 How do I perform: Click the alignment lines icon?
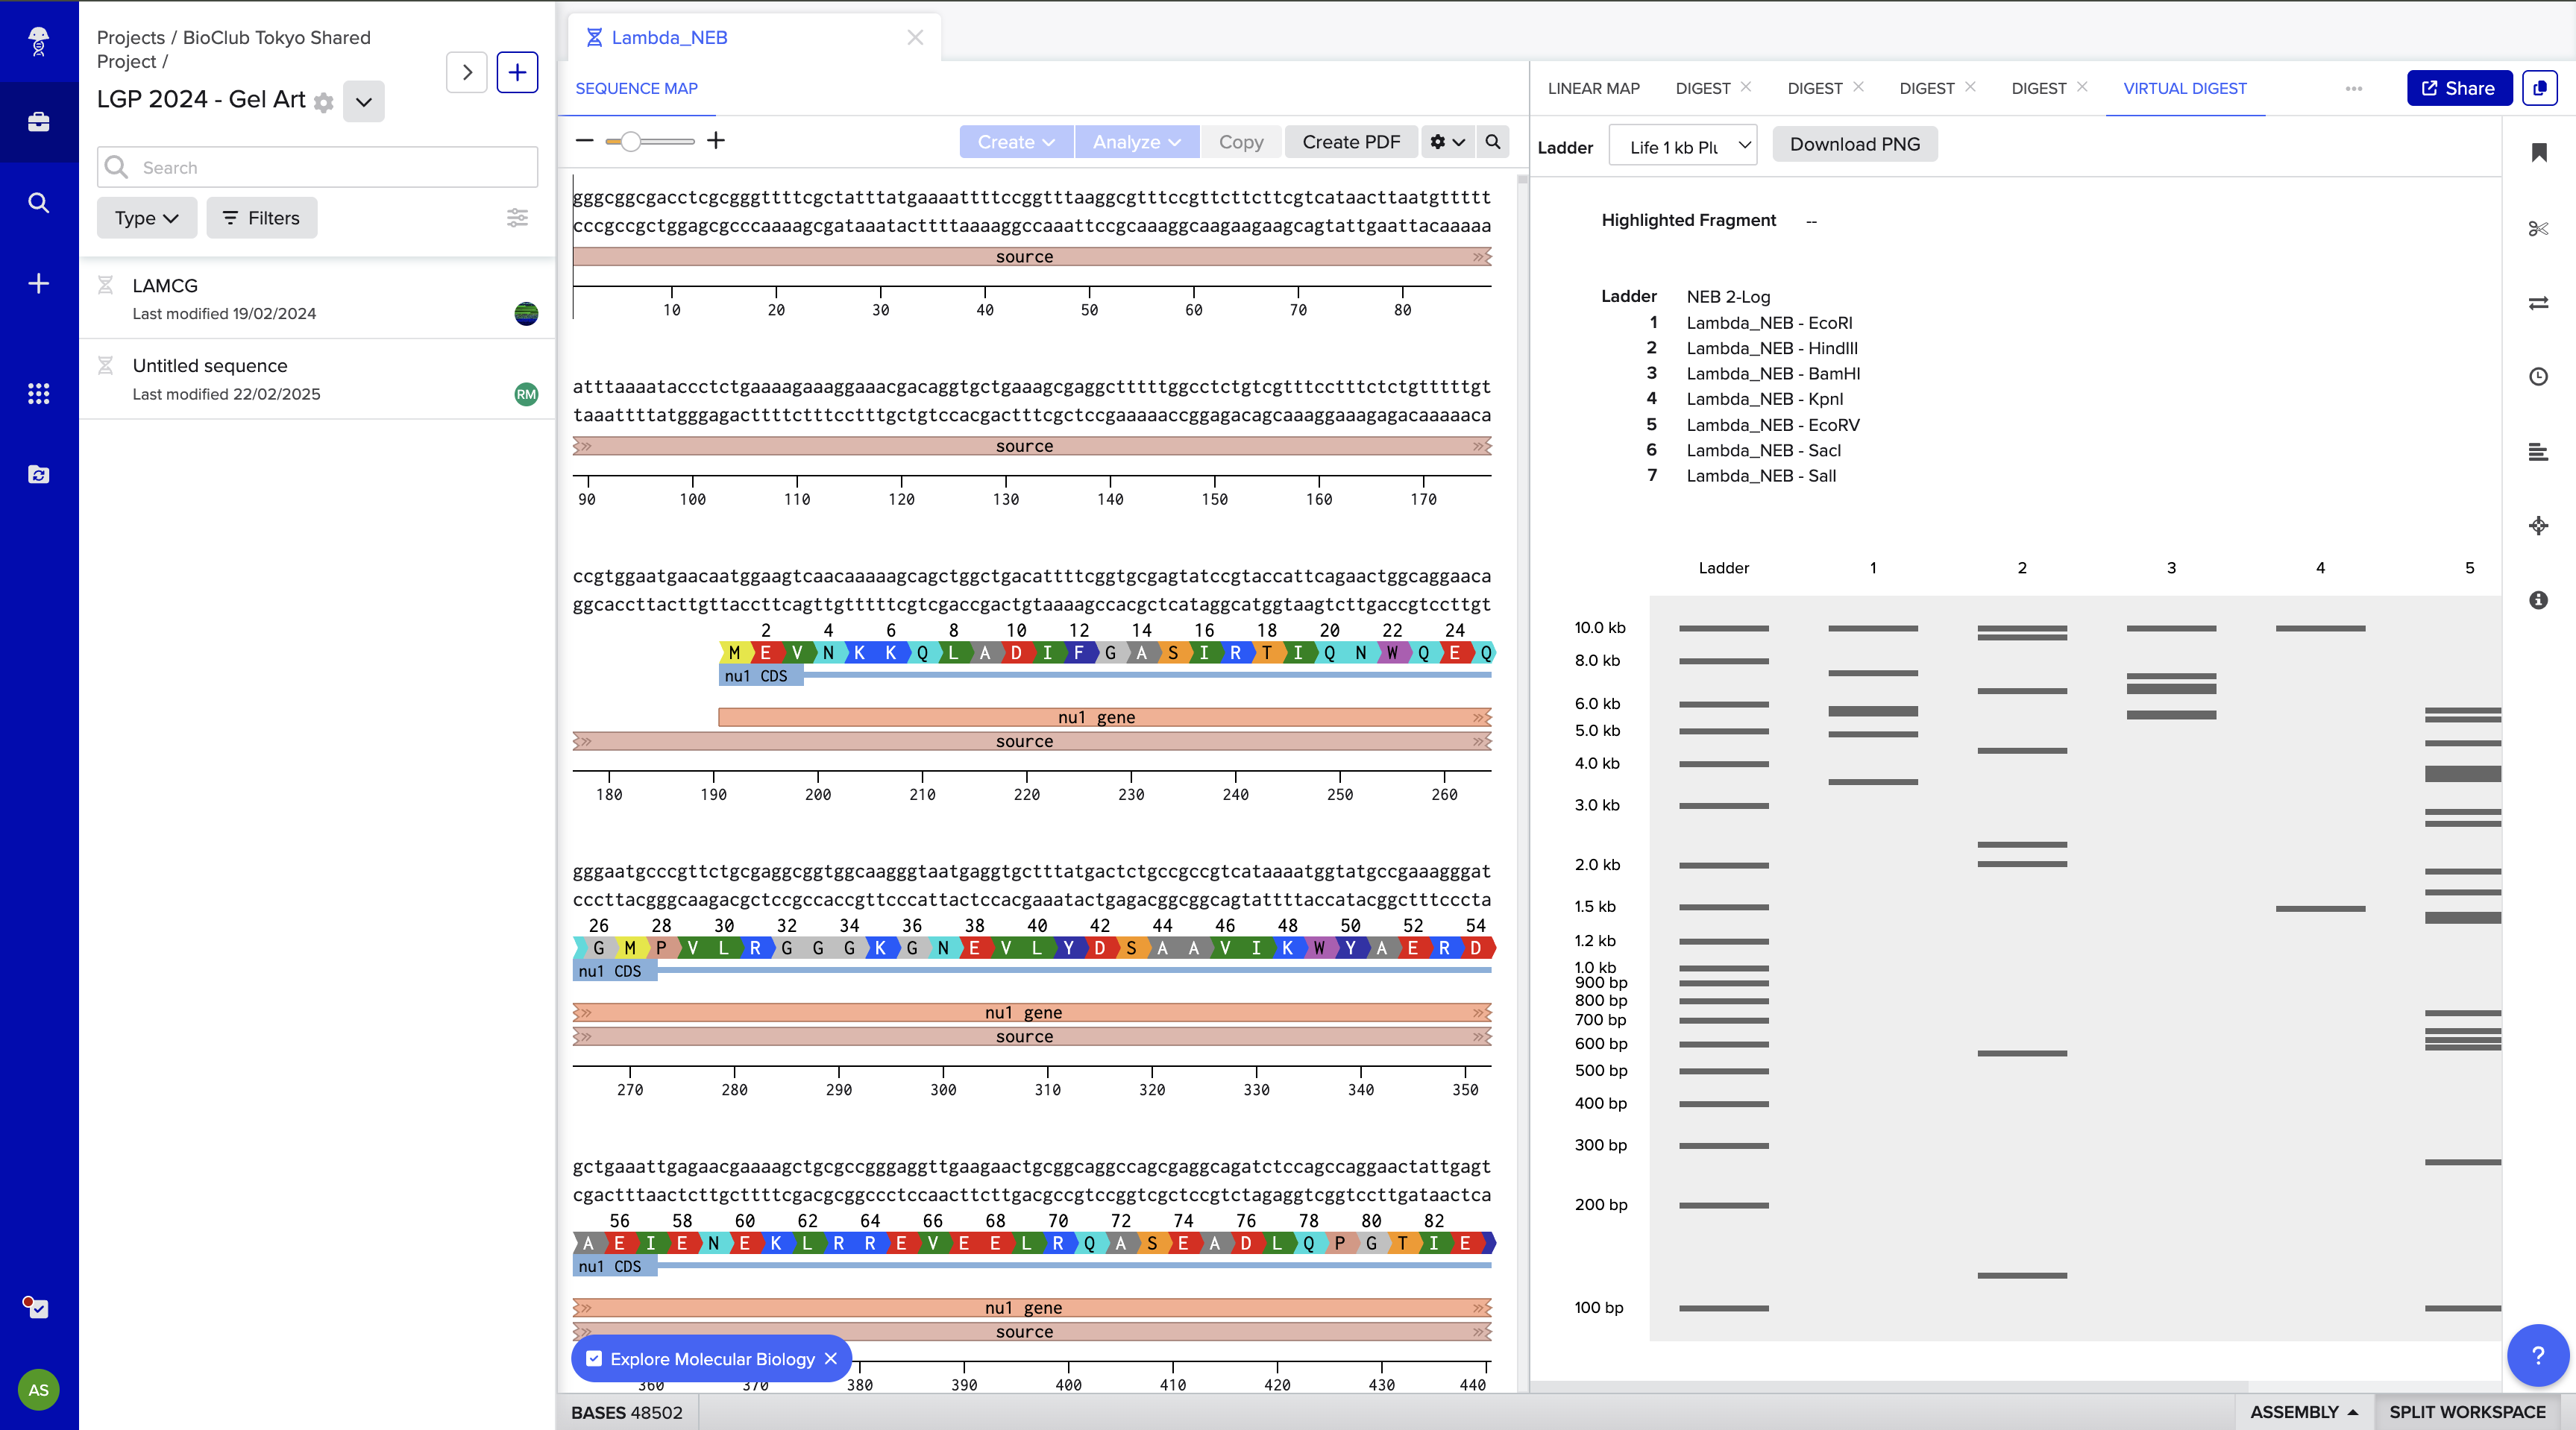(2538, 452)
